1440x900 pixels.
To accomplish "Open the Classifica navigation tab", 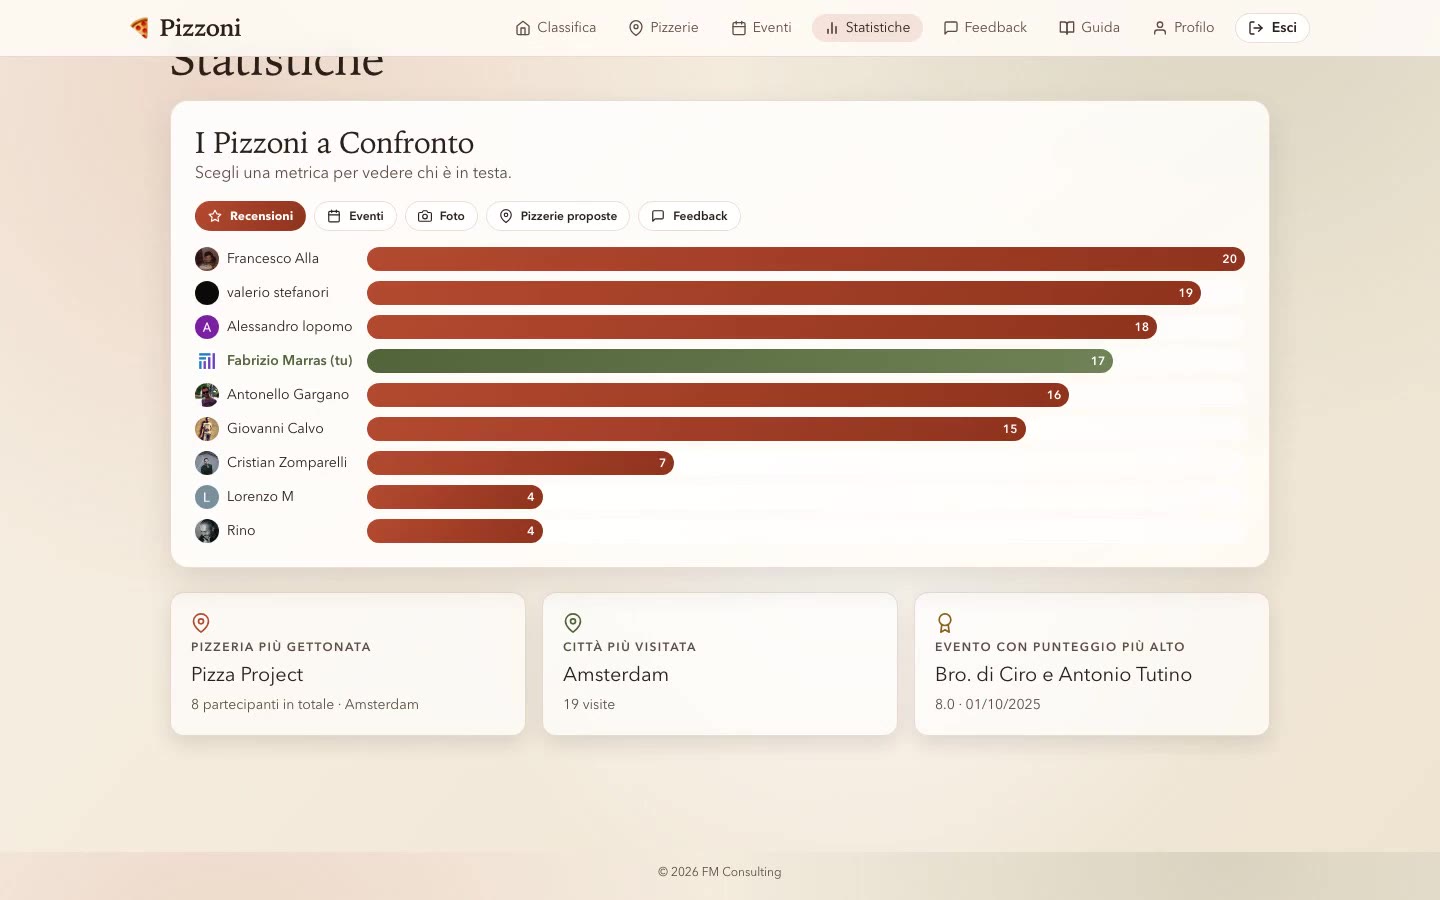I will [x=556, y=28].
